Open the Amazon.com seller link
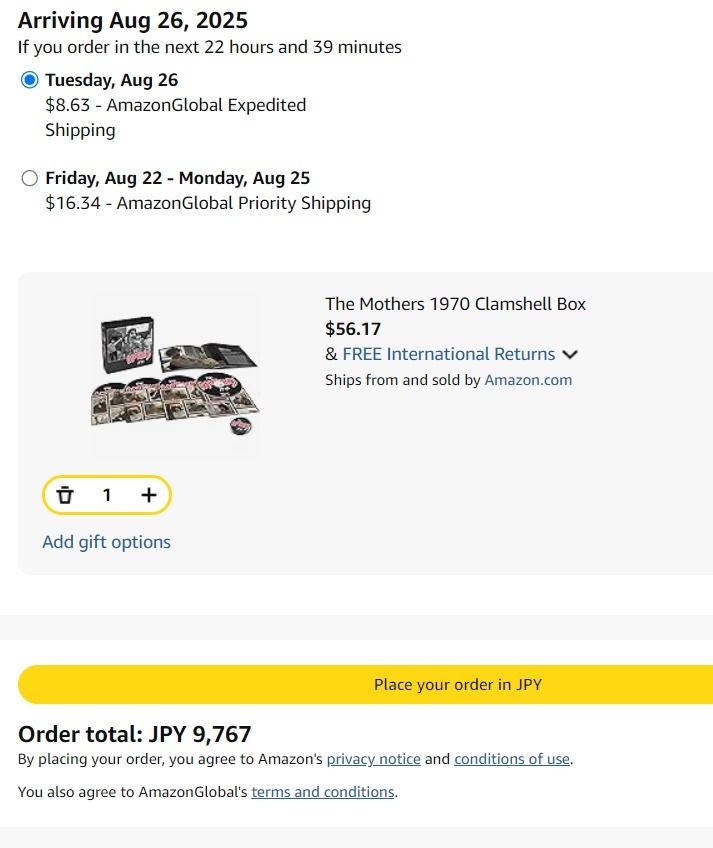This screenshot has height=848, width=713. point(528,380)
